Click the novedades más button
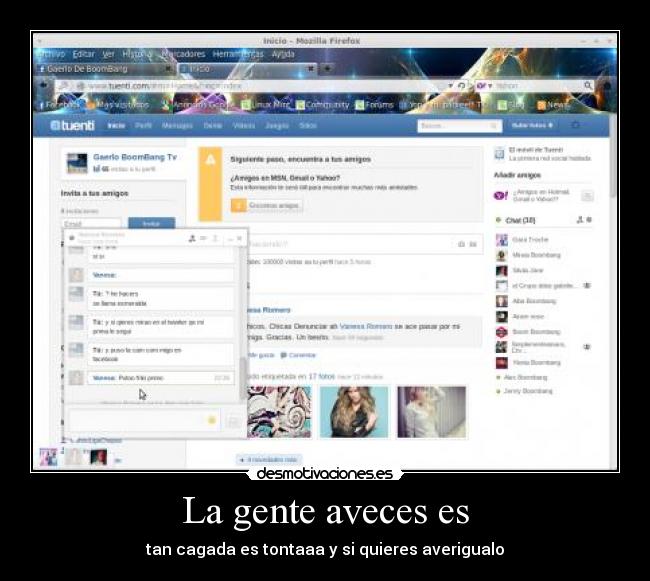Viewport: 650px width, 581px height. (269, 460)
